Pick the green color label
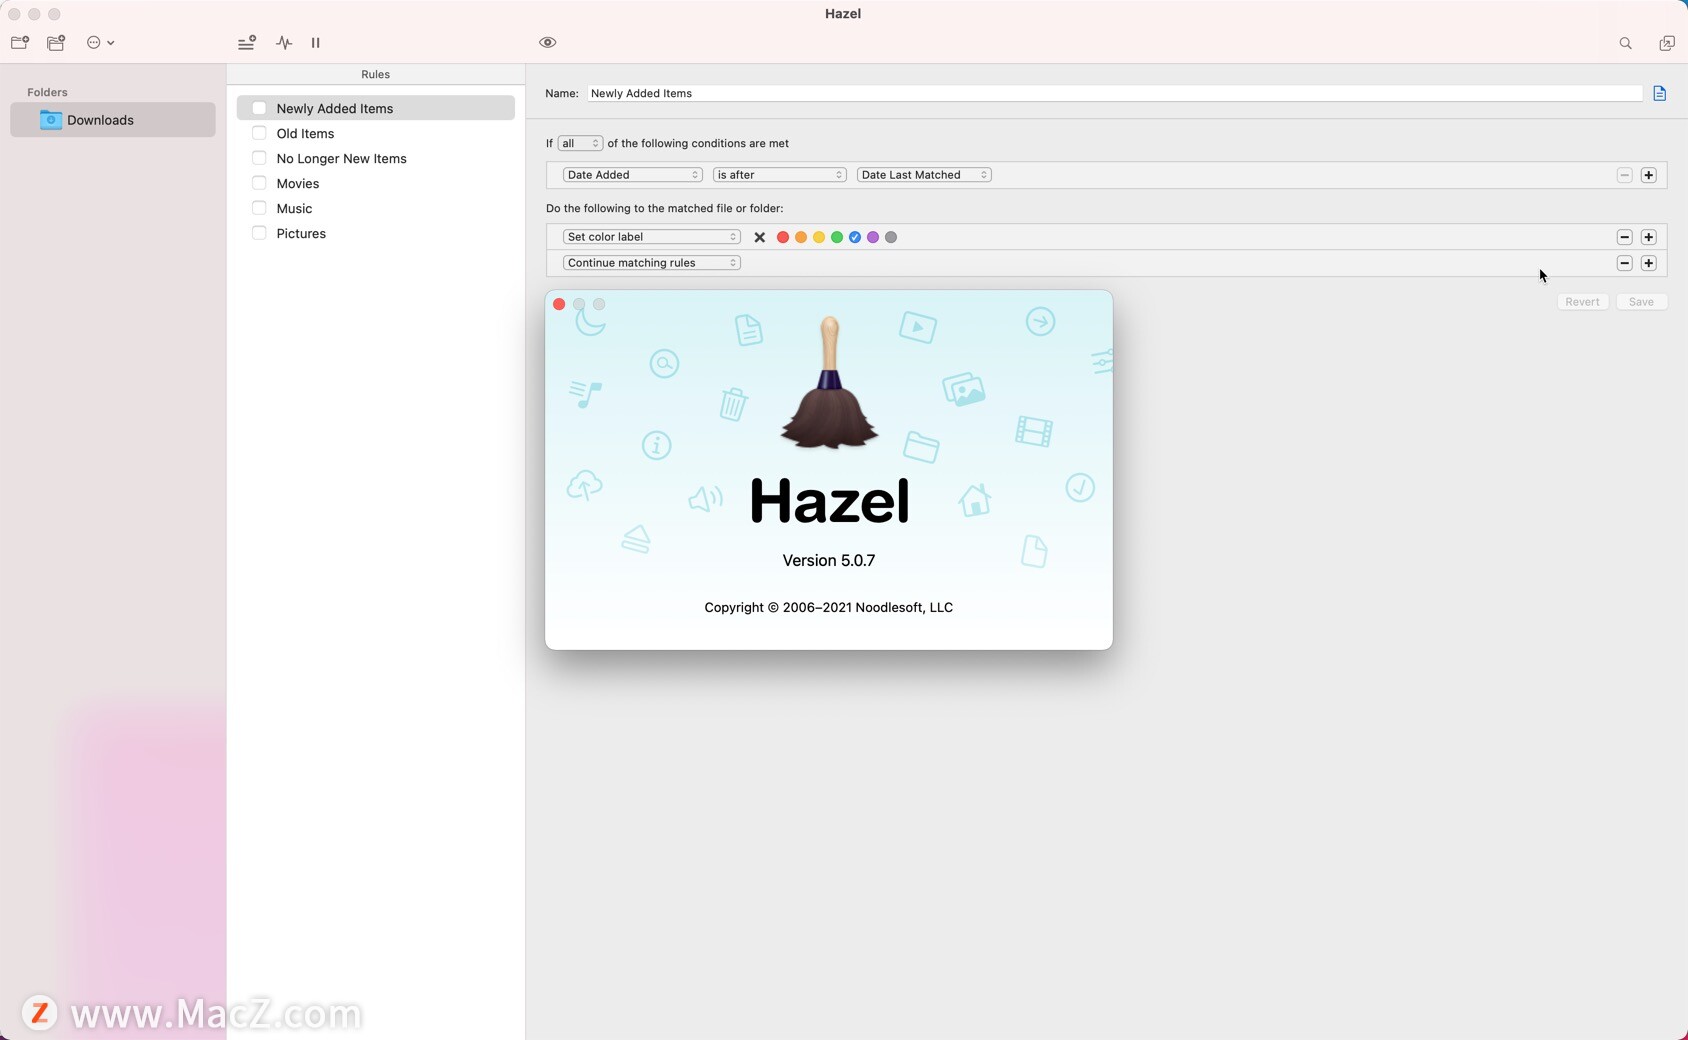 (837, 237)
